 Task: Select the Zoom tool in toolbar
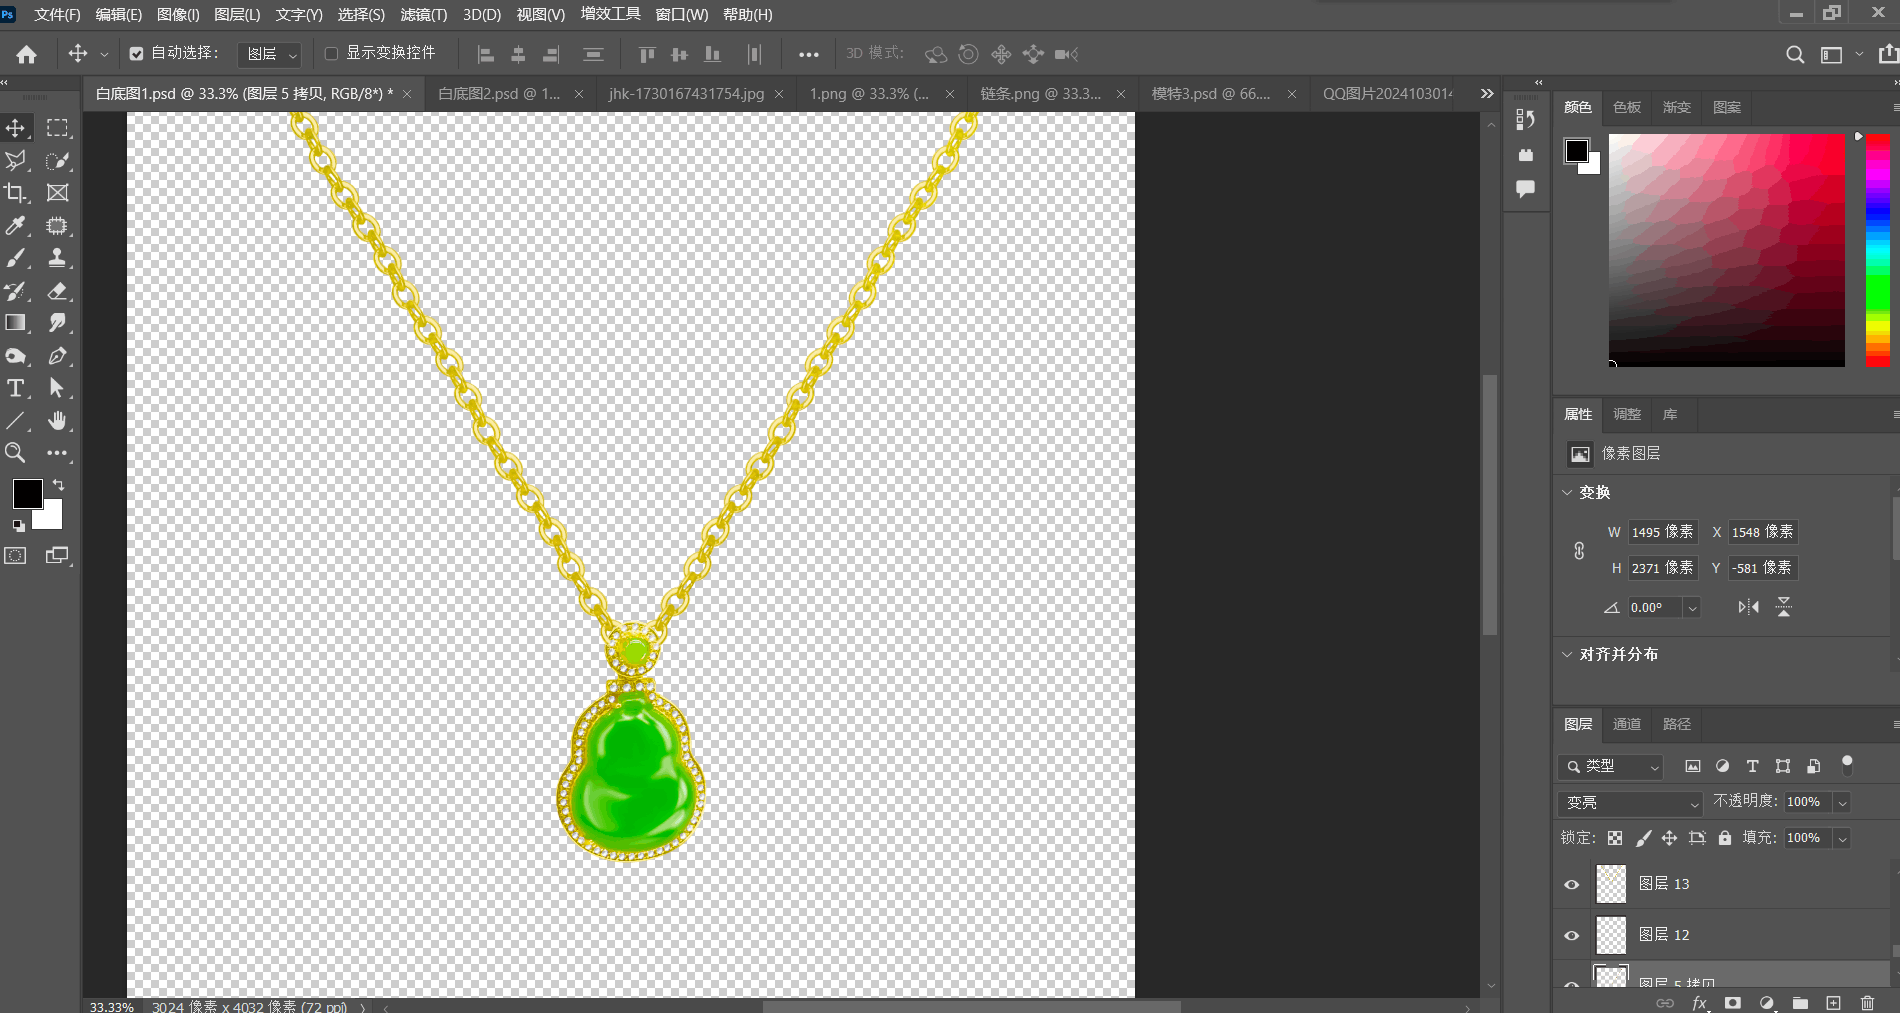pyautogui.click(x=16, y=453)
